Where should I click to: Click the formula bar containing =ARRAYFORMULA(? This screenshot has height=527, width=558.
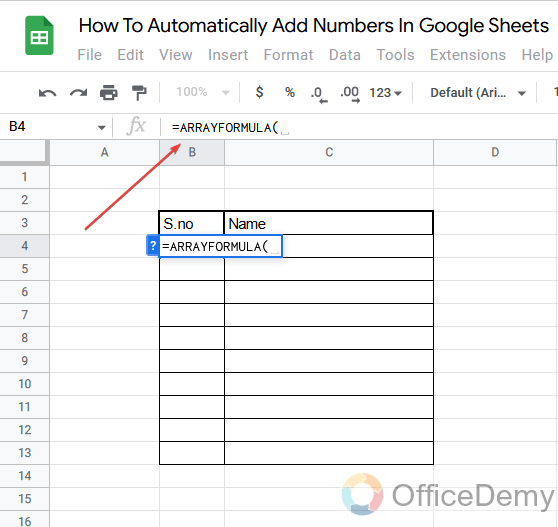pyautogui.click(x=359, y=127)
